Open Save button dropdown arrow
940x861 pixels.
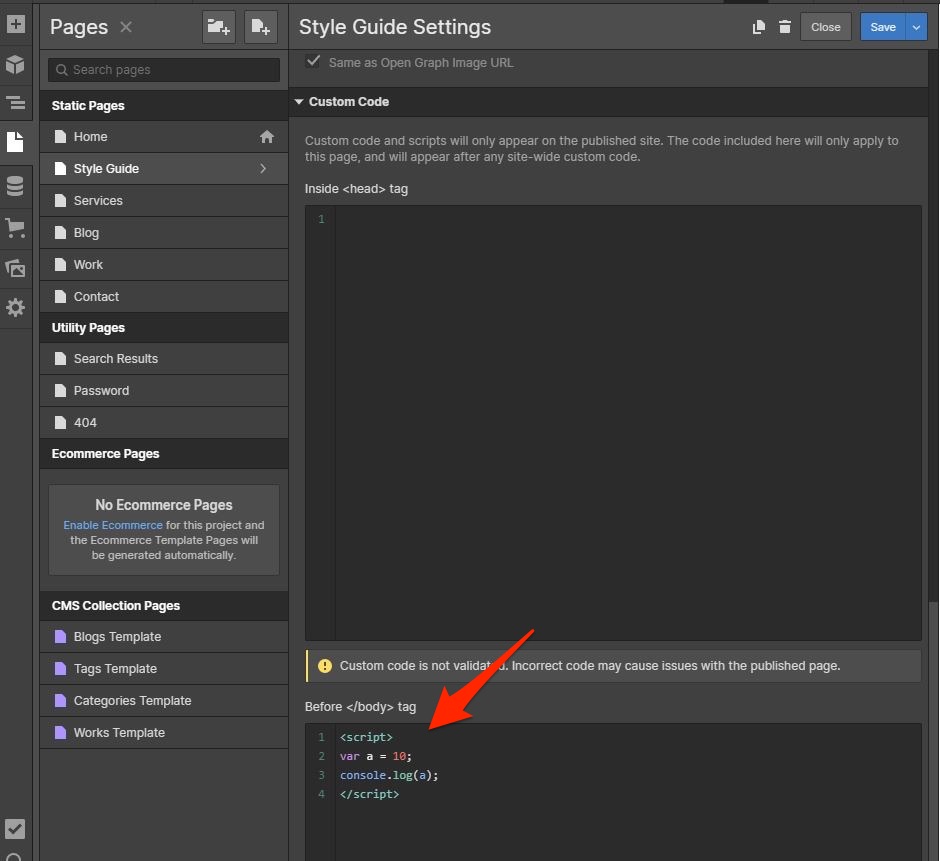[916, 27]
